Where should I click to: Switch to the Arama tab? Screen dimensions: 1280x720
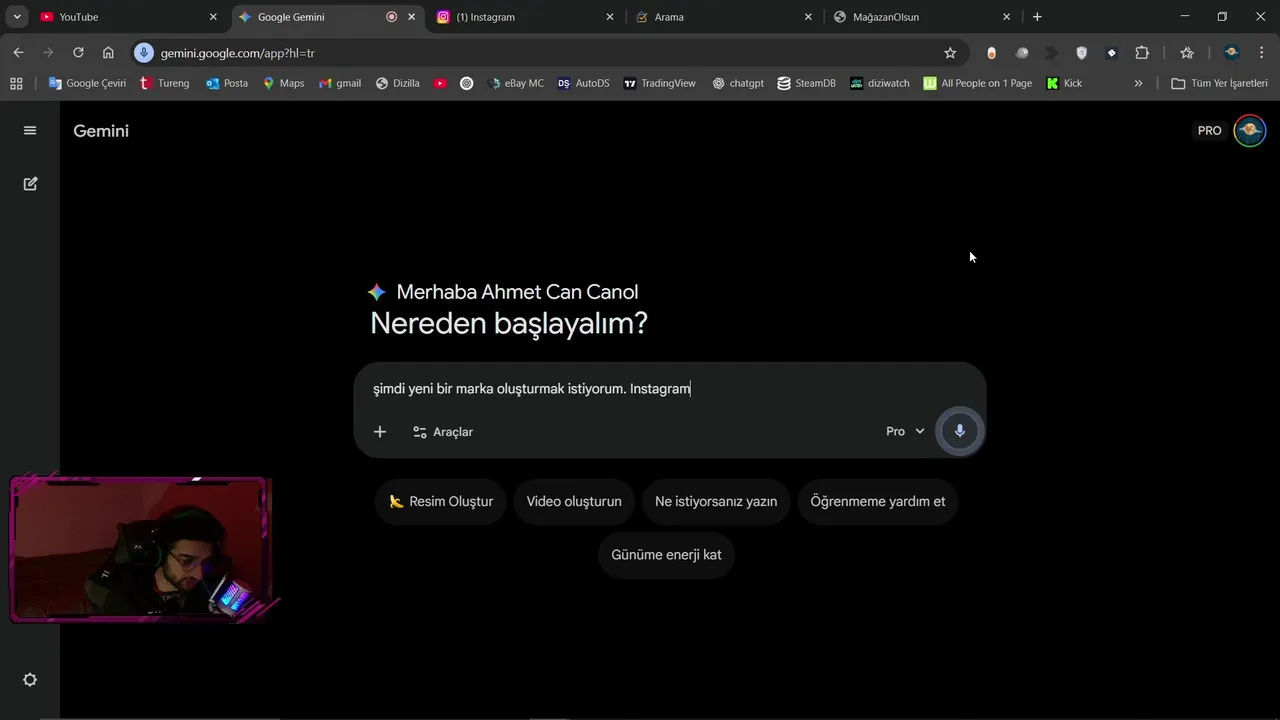coord(724,17)
